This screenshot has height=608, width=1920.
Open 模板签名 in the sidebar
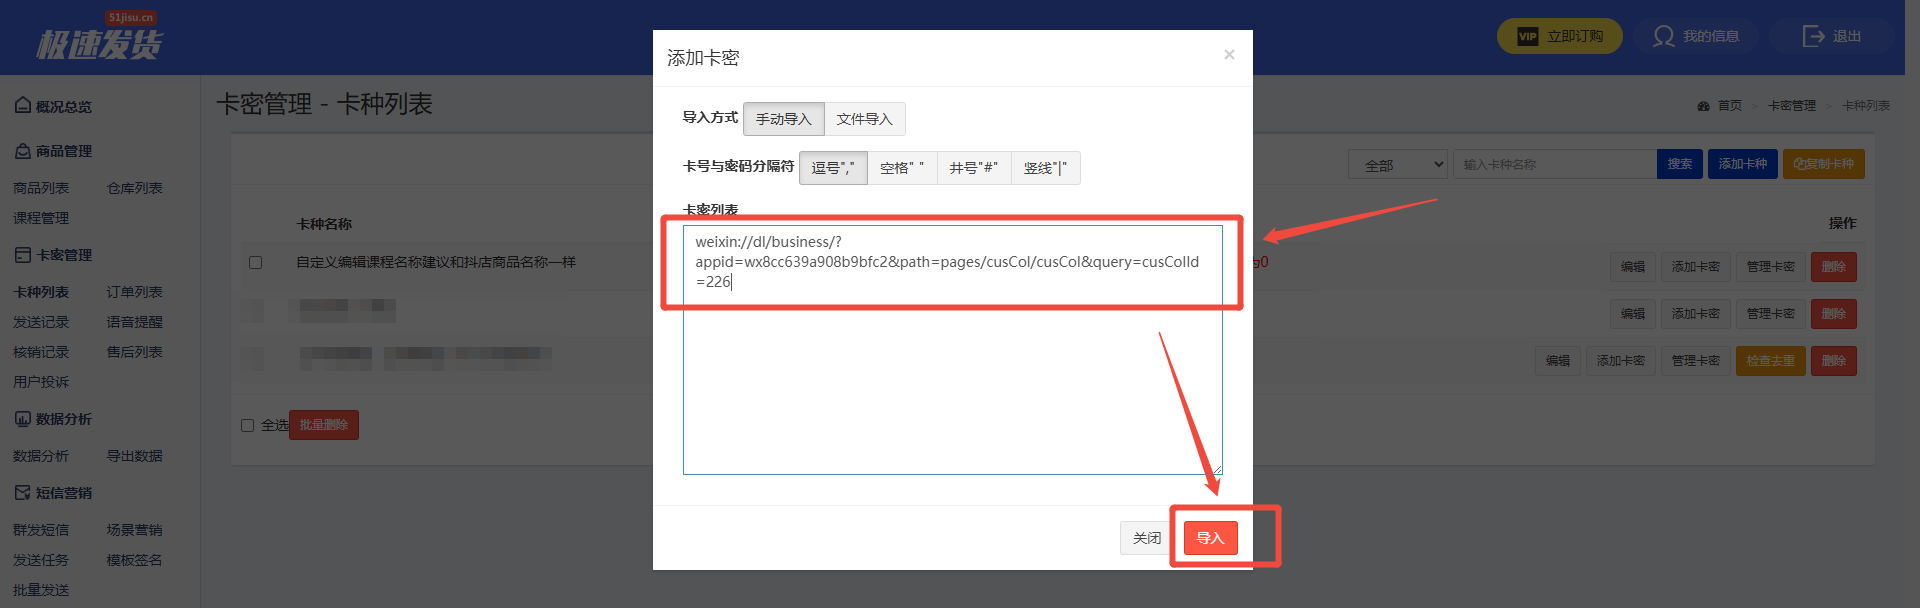[134, 560]
